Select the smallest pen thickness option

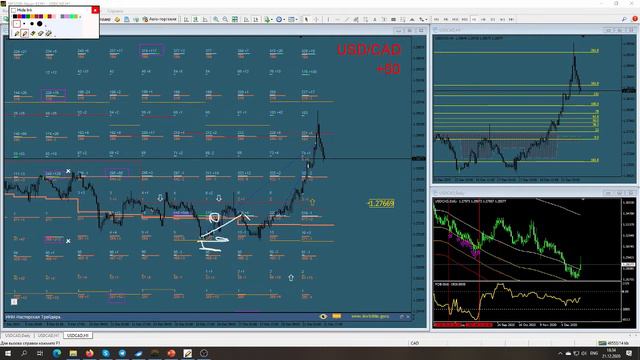pyautogui.click(x=17, y=24)
